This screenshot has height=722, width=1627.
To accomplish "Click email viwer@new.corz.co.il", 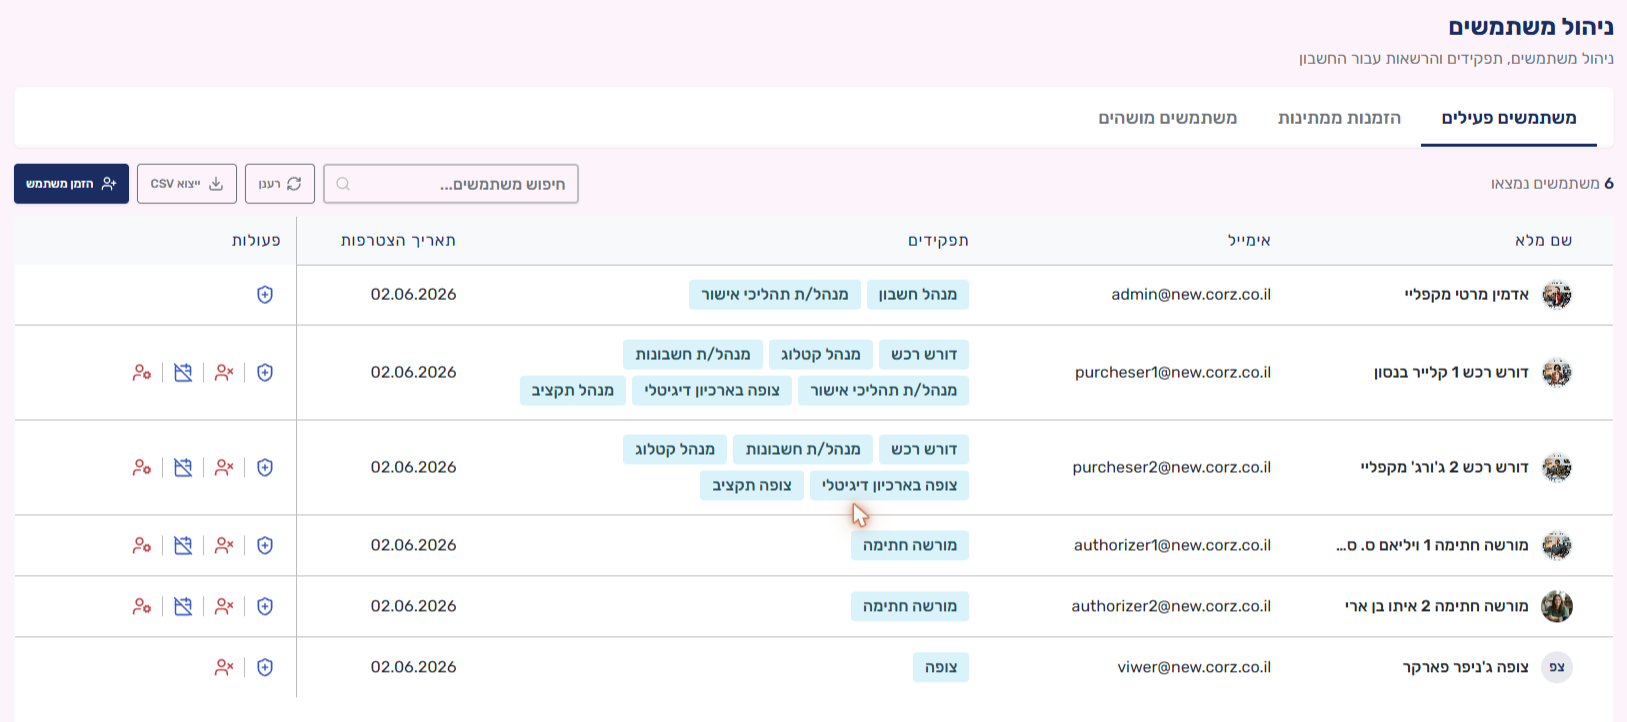I will point(1194,668).
